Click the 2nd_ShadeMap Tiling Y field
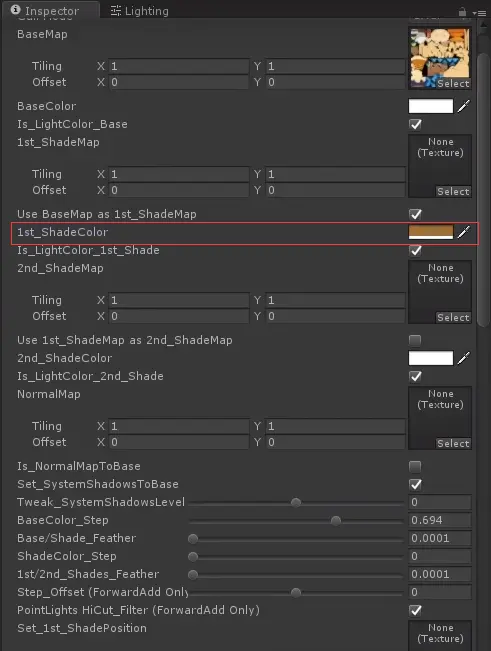The width and height of the screenshot is (491, 651). point(335,300)
